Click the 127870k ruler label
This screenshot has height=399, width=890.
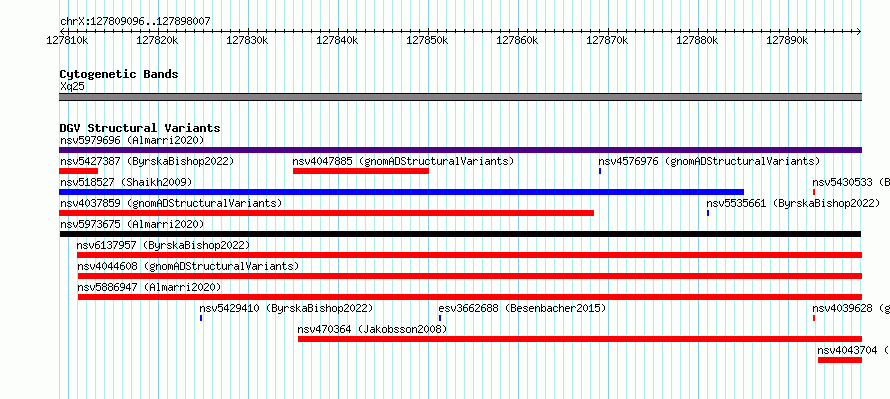[x=608, y=41]
